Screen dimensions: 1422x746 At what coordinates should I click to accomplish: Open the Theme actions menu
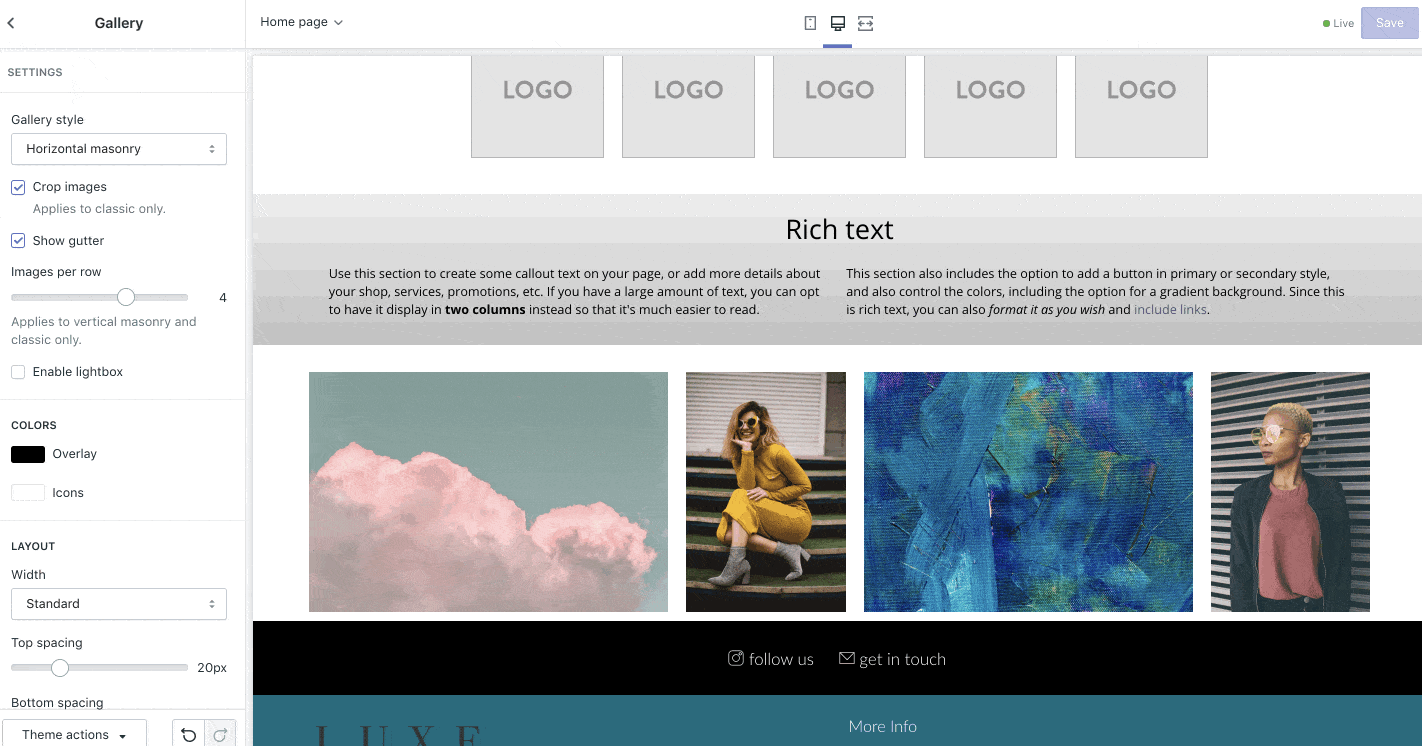(x=74, y=735)
